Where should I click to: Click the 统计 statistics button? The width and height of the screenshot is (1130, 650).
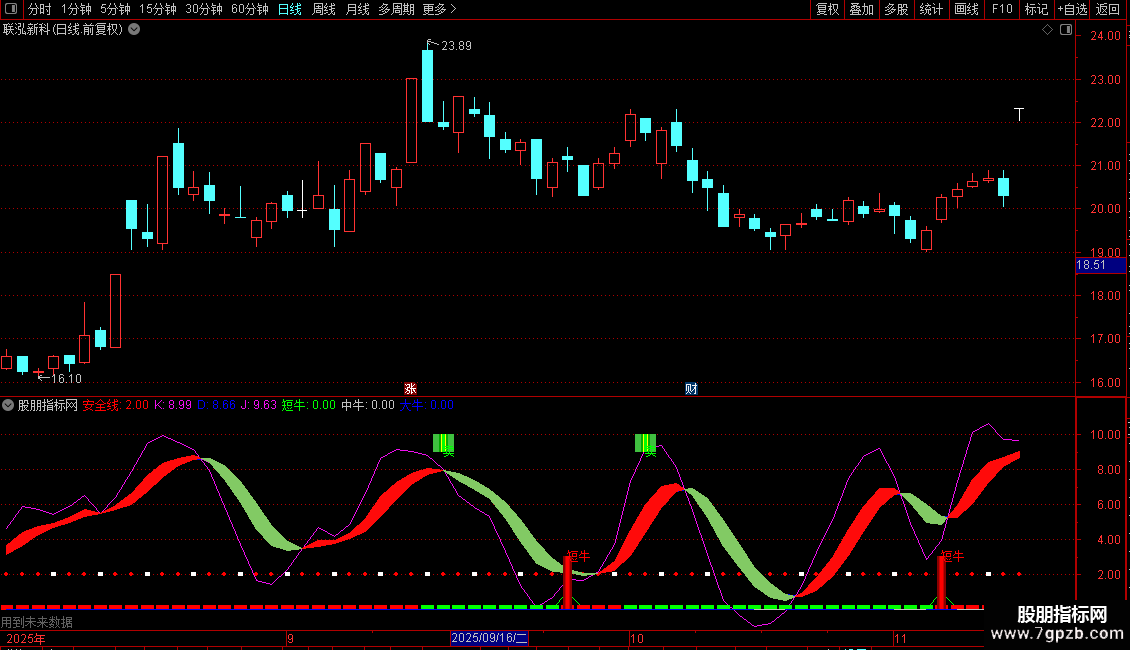[x=930, y=9]
